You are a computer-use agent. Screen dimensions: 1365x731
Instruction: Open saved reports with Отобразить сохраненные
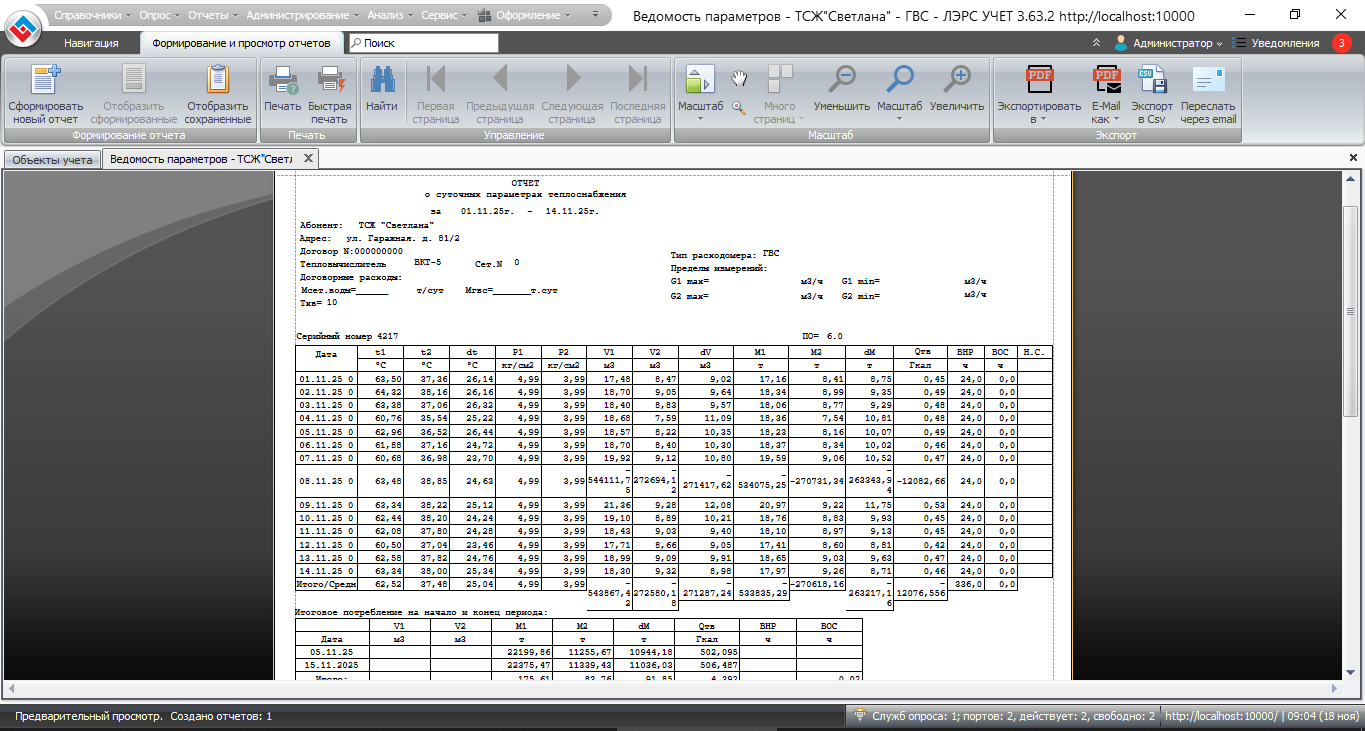pyautogui.click(x=217, y=82)
